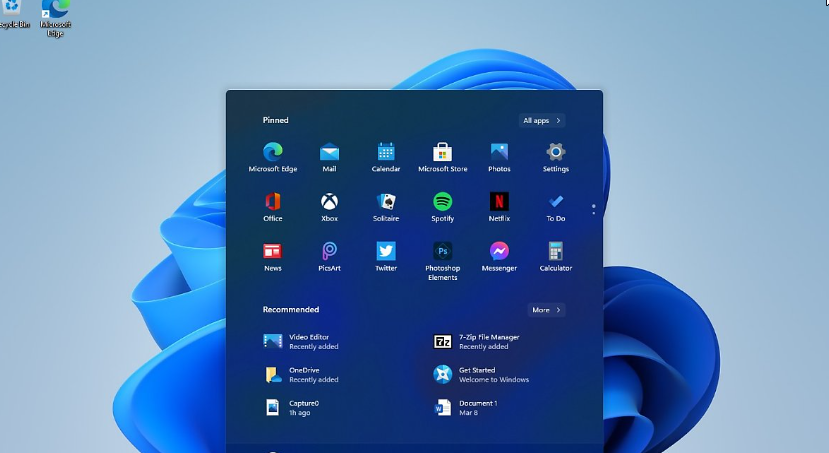Start the Solitaire game
This screenshot has width=829, height=453.
point(386,207)
